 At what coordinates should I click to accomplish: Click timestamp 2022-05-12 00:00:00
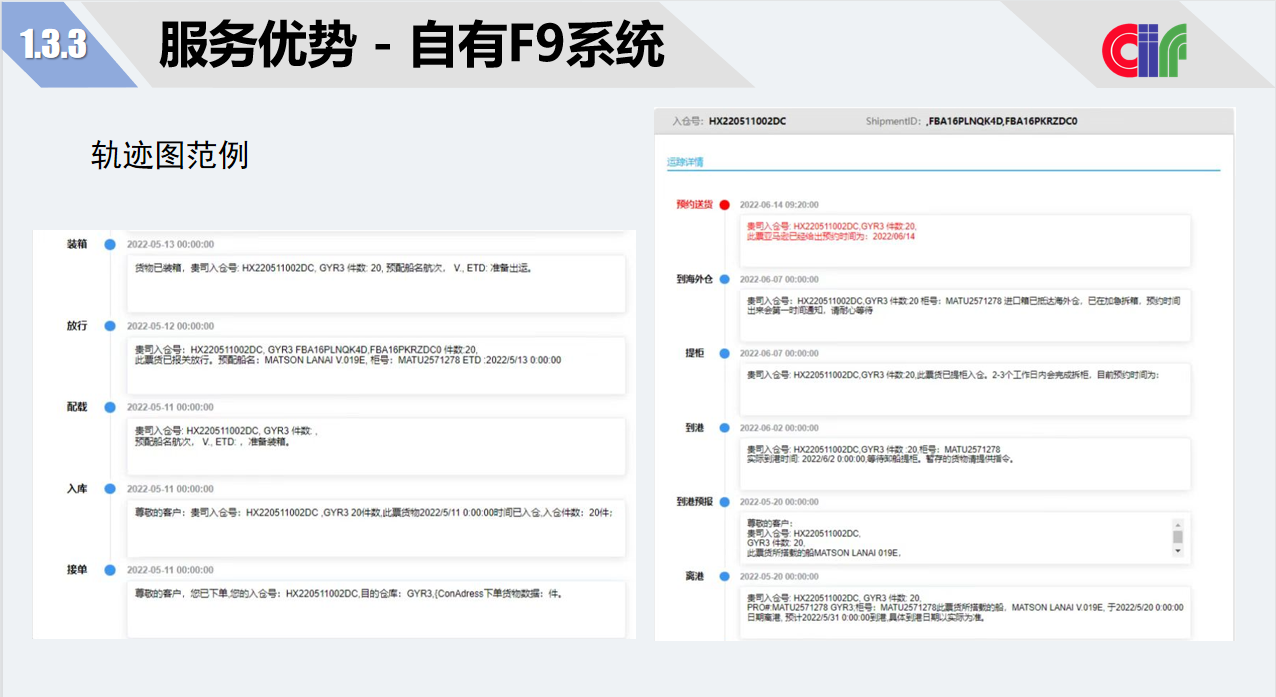[x=170, y=326]
